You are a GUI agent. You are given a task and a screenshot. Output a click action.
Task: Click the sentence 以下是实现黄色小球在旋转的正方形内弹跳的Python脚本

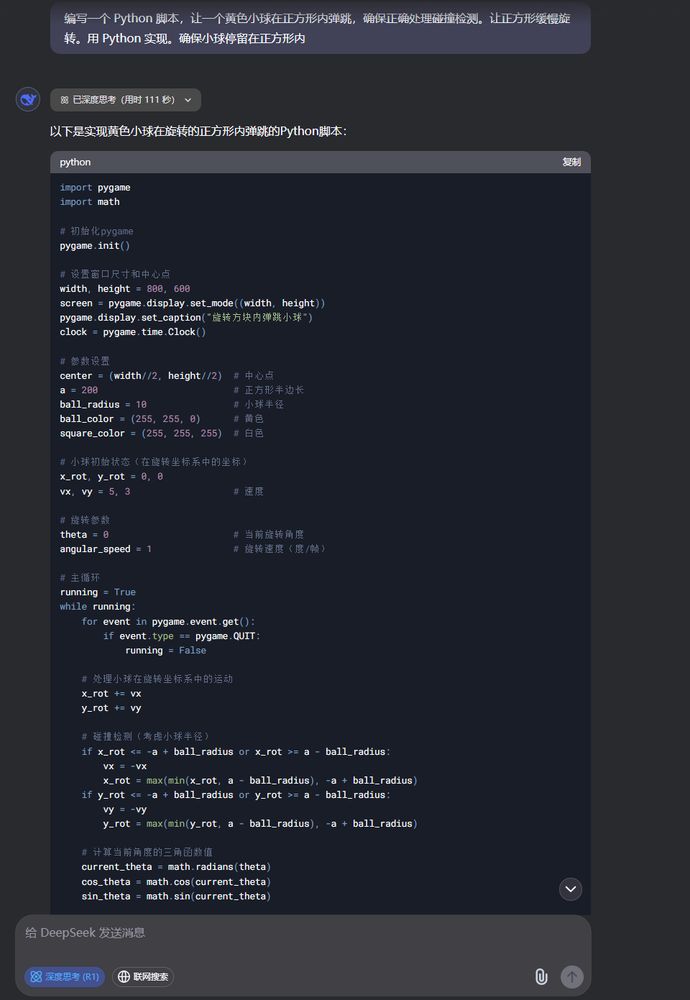(x=196, y=131)
